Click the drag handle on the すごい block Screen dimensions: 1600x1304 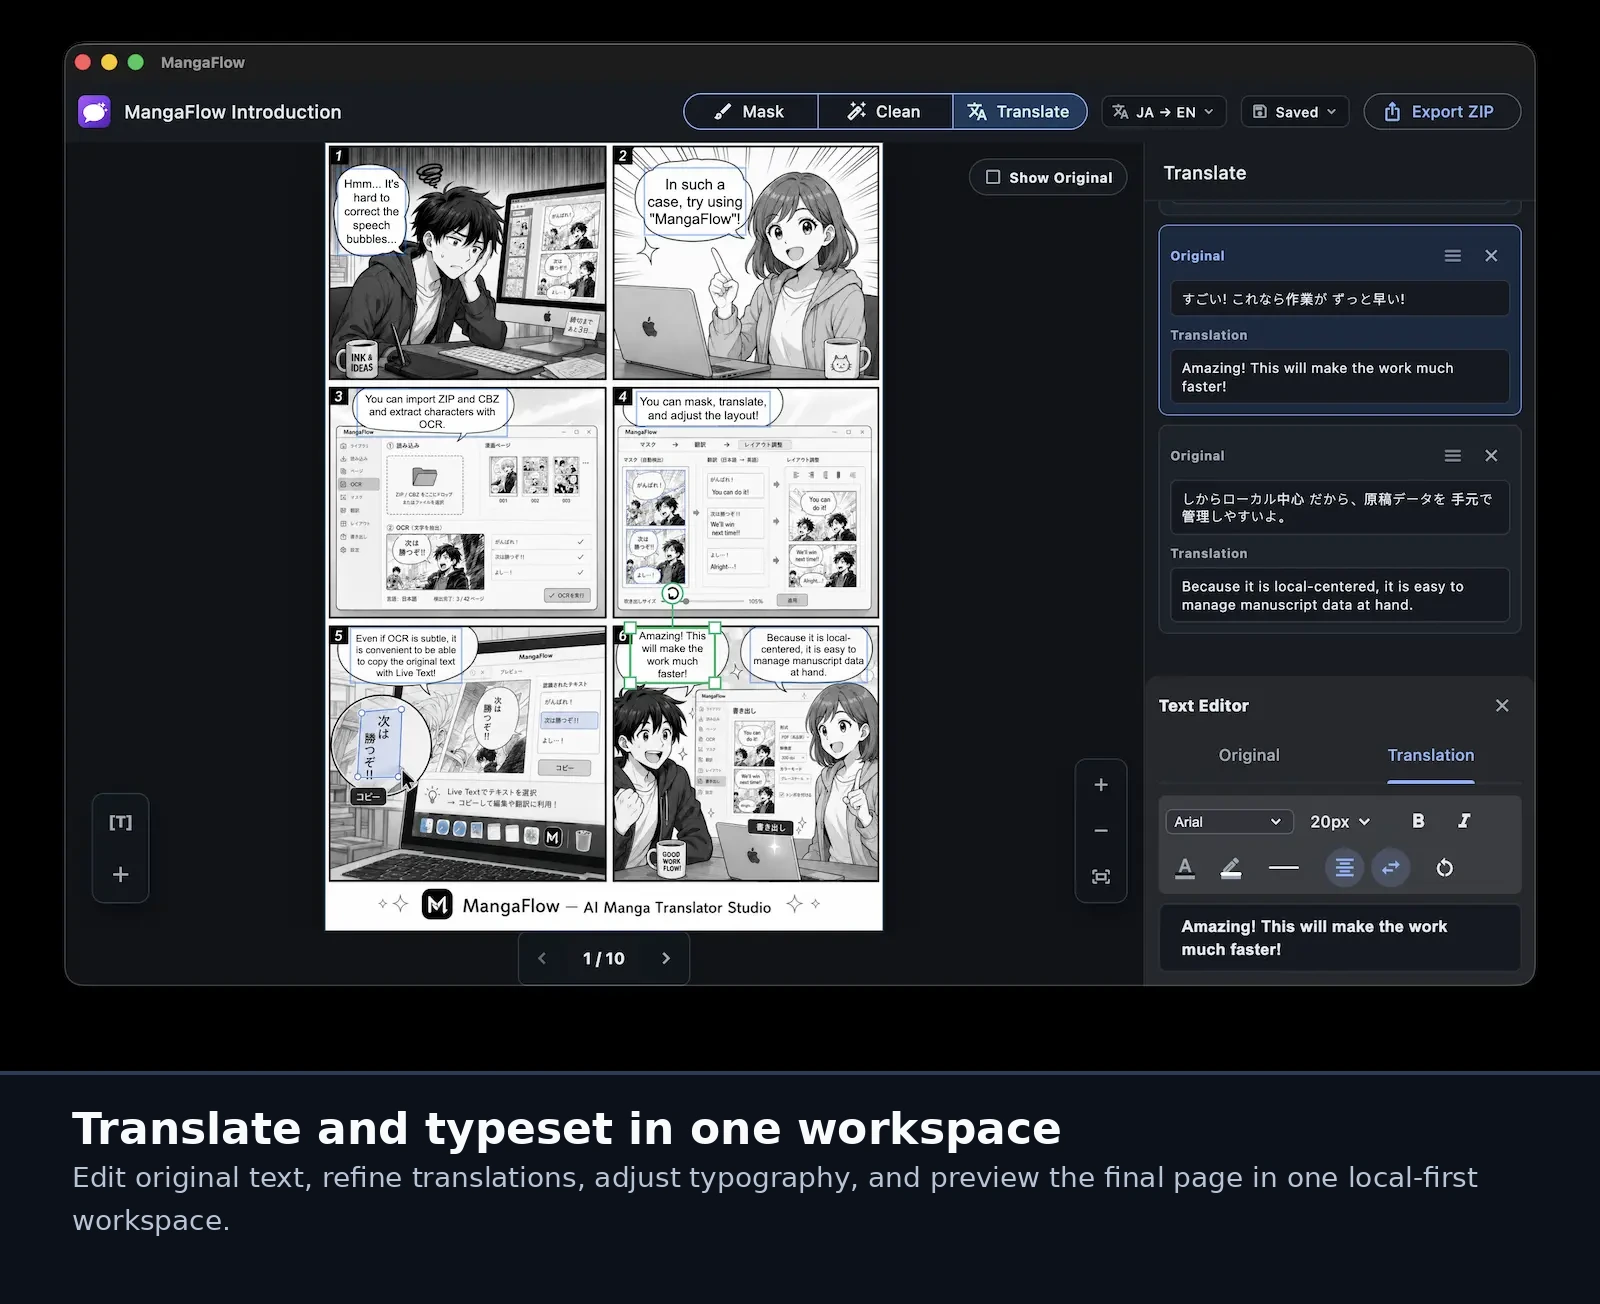(1453, 256)
